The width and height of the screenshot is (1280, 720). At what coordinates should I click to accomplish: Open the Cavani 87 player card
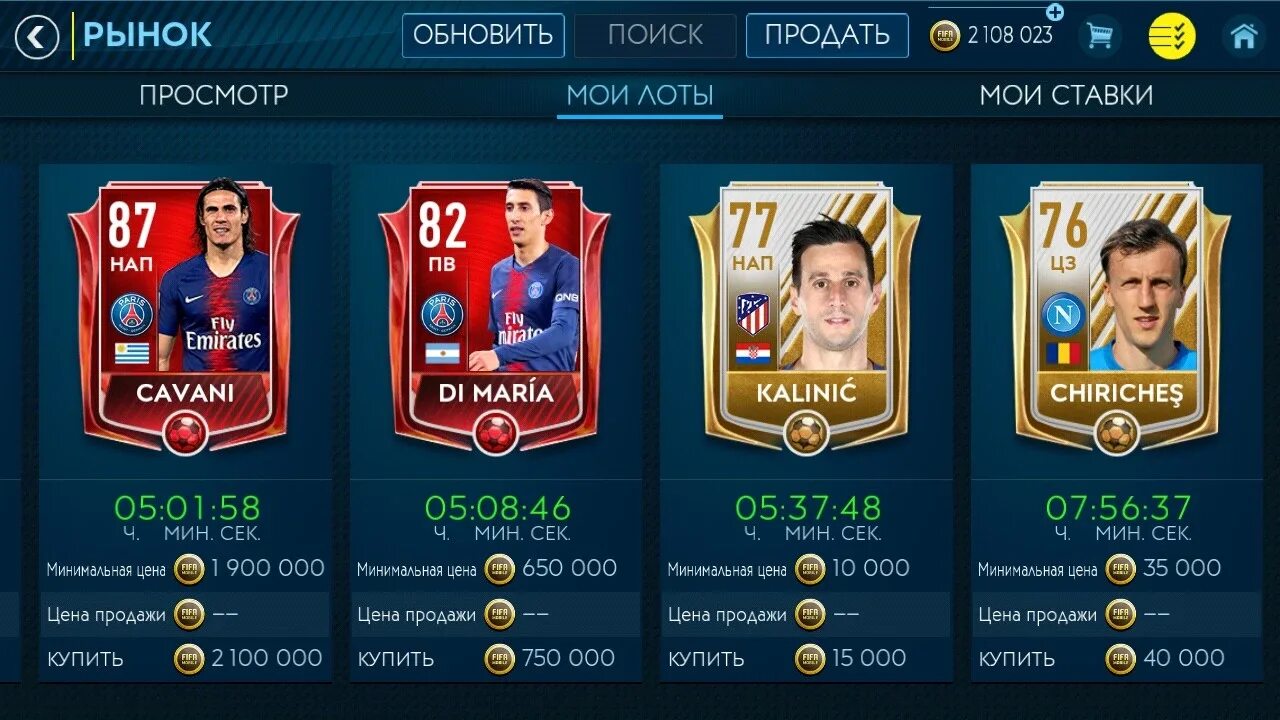click(185, 315)
